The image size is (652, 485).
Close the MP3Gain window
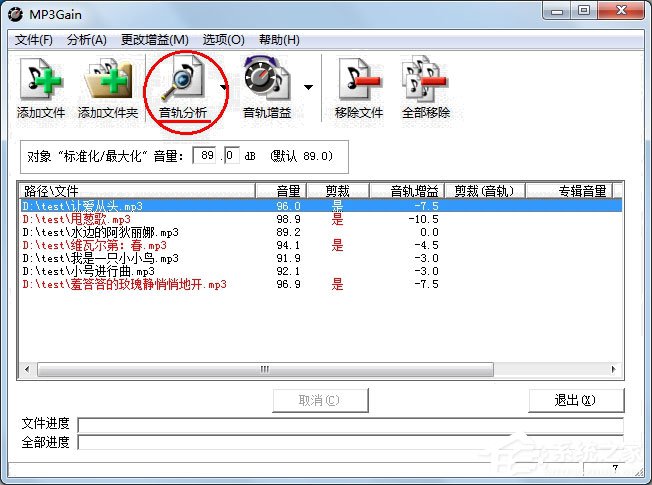click(x=621, y=11)
